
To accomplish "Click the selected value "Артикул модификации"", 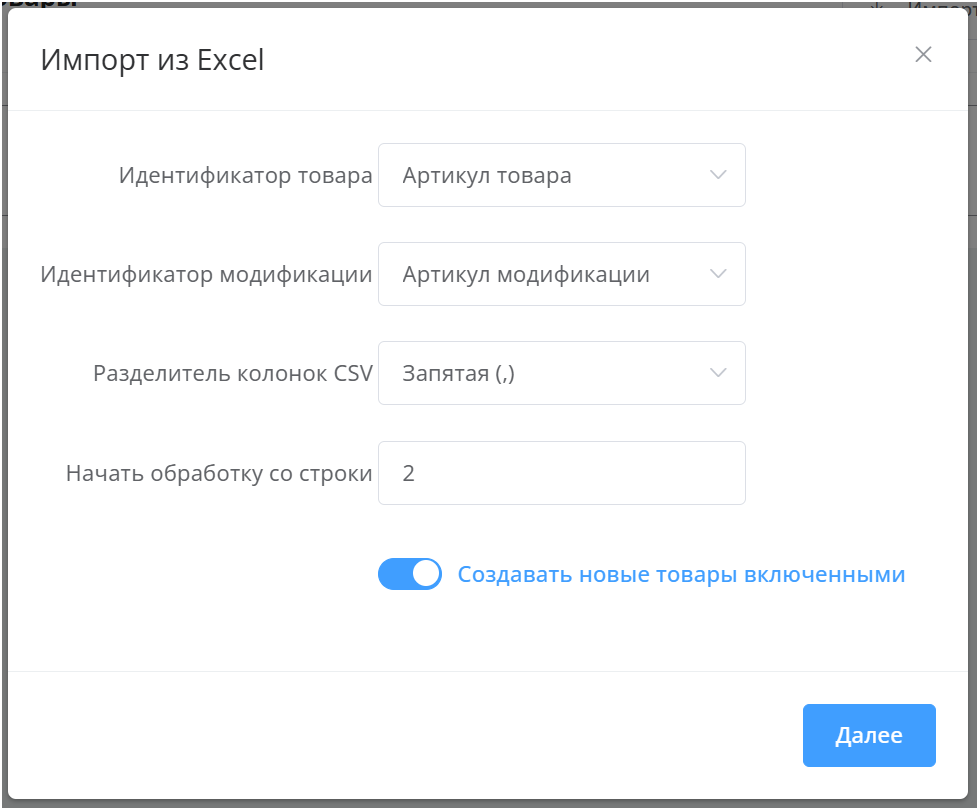I will 526,275.
